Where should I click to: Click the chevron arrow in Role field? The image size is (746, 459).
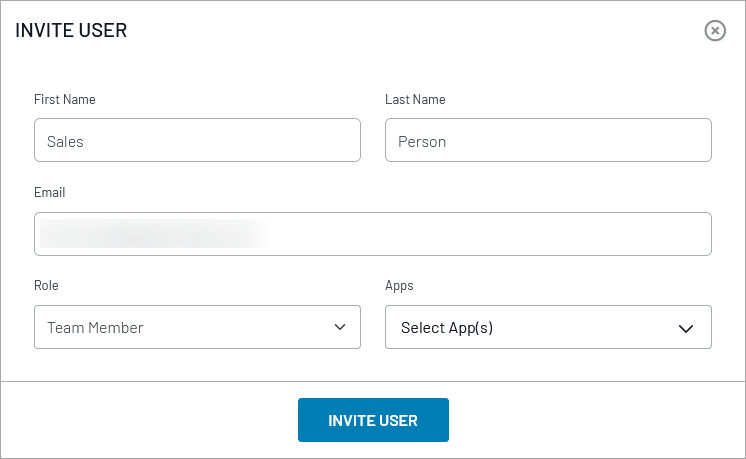(x=340, y=327)
